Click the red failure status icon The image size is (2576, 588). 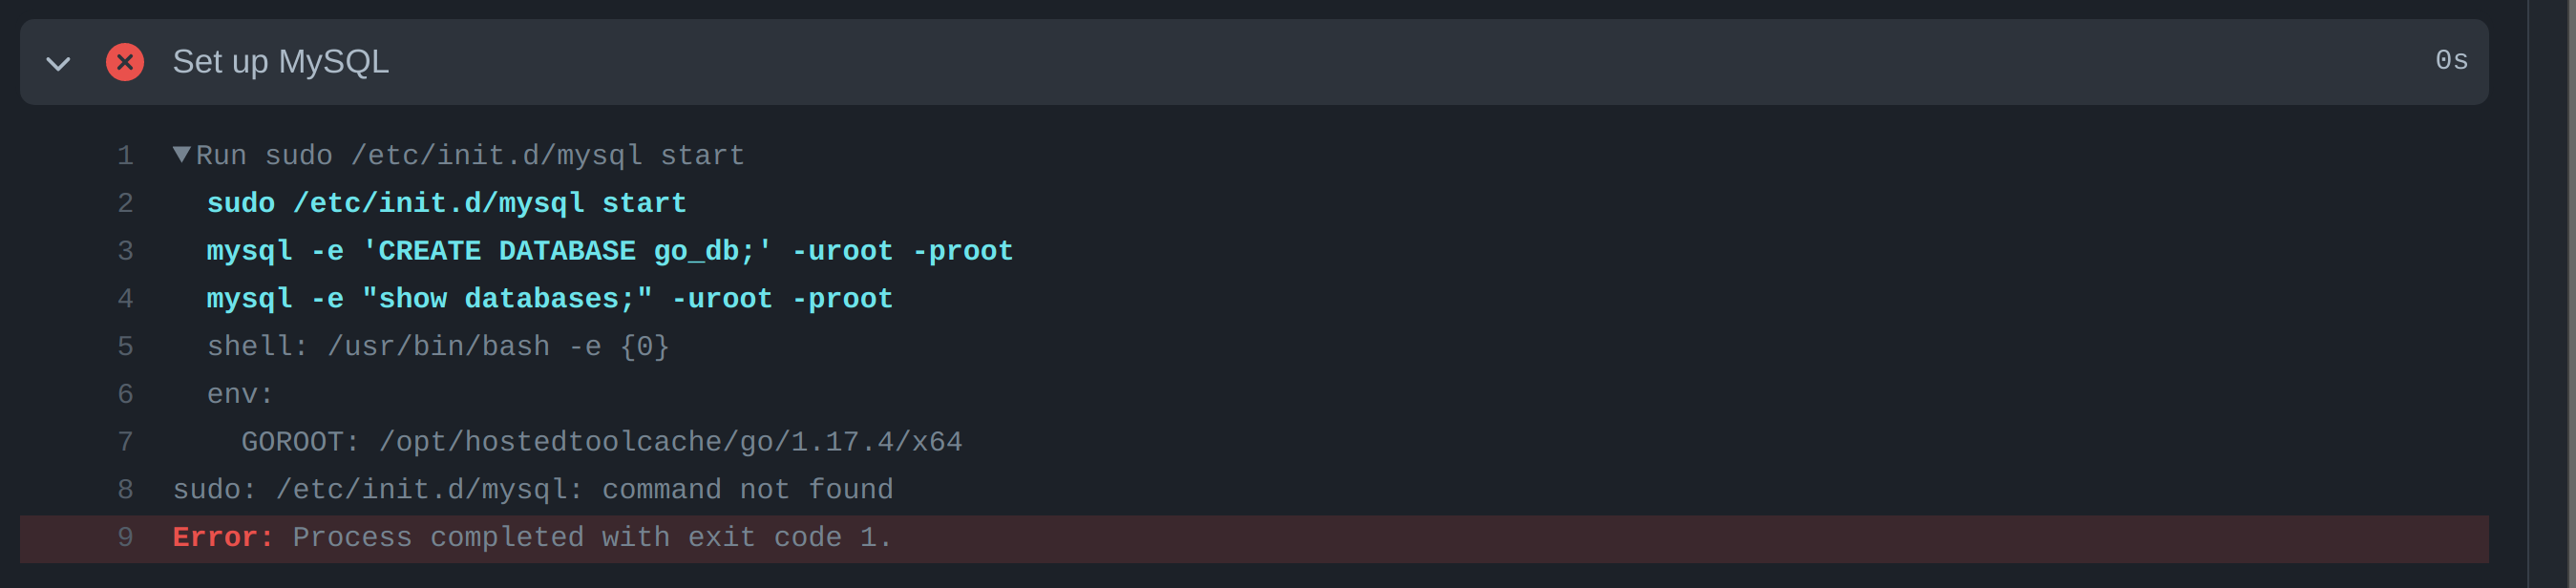click(x=124, y=62)
